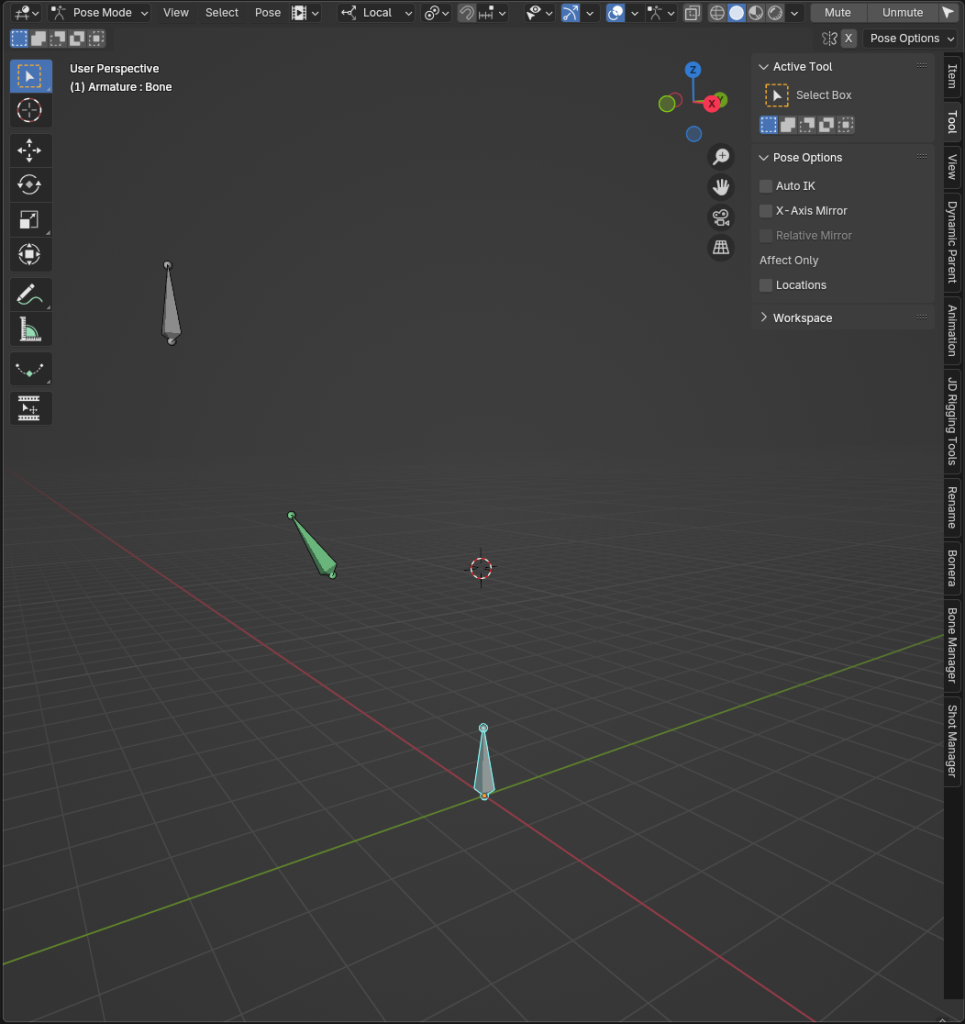Open the Bonera sidebar tab
The image size is (965, 1024).
[x=953, y=568]
